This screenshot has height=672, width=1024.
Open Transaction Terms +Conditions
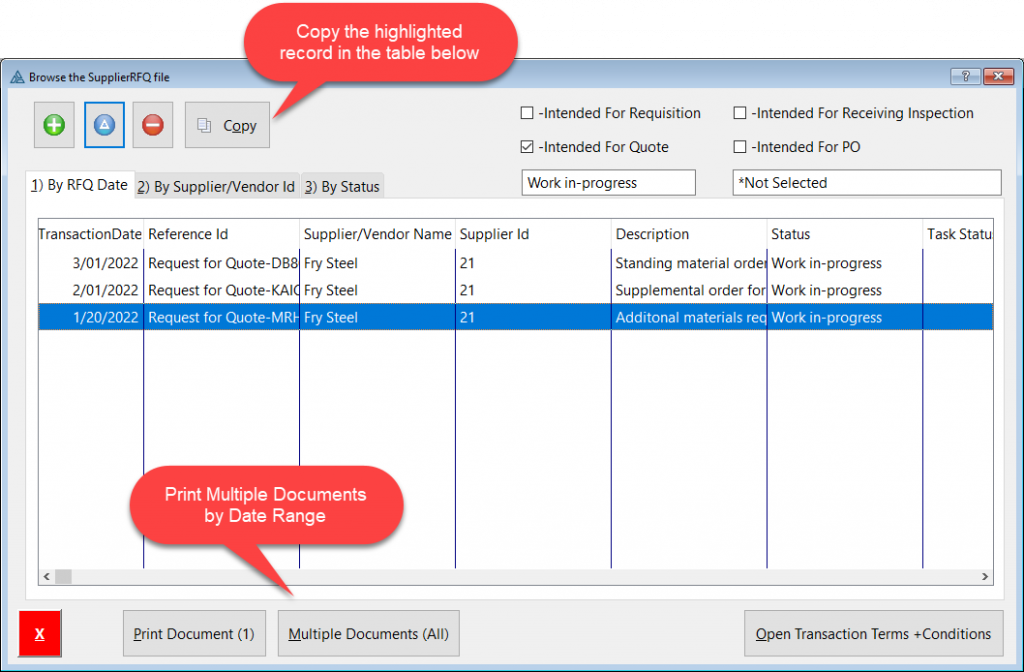click(873, 633)
